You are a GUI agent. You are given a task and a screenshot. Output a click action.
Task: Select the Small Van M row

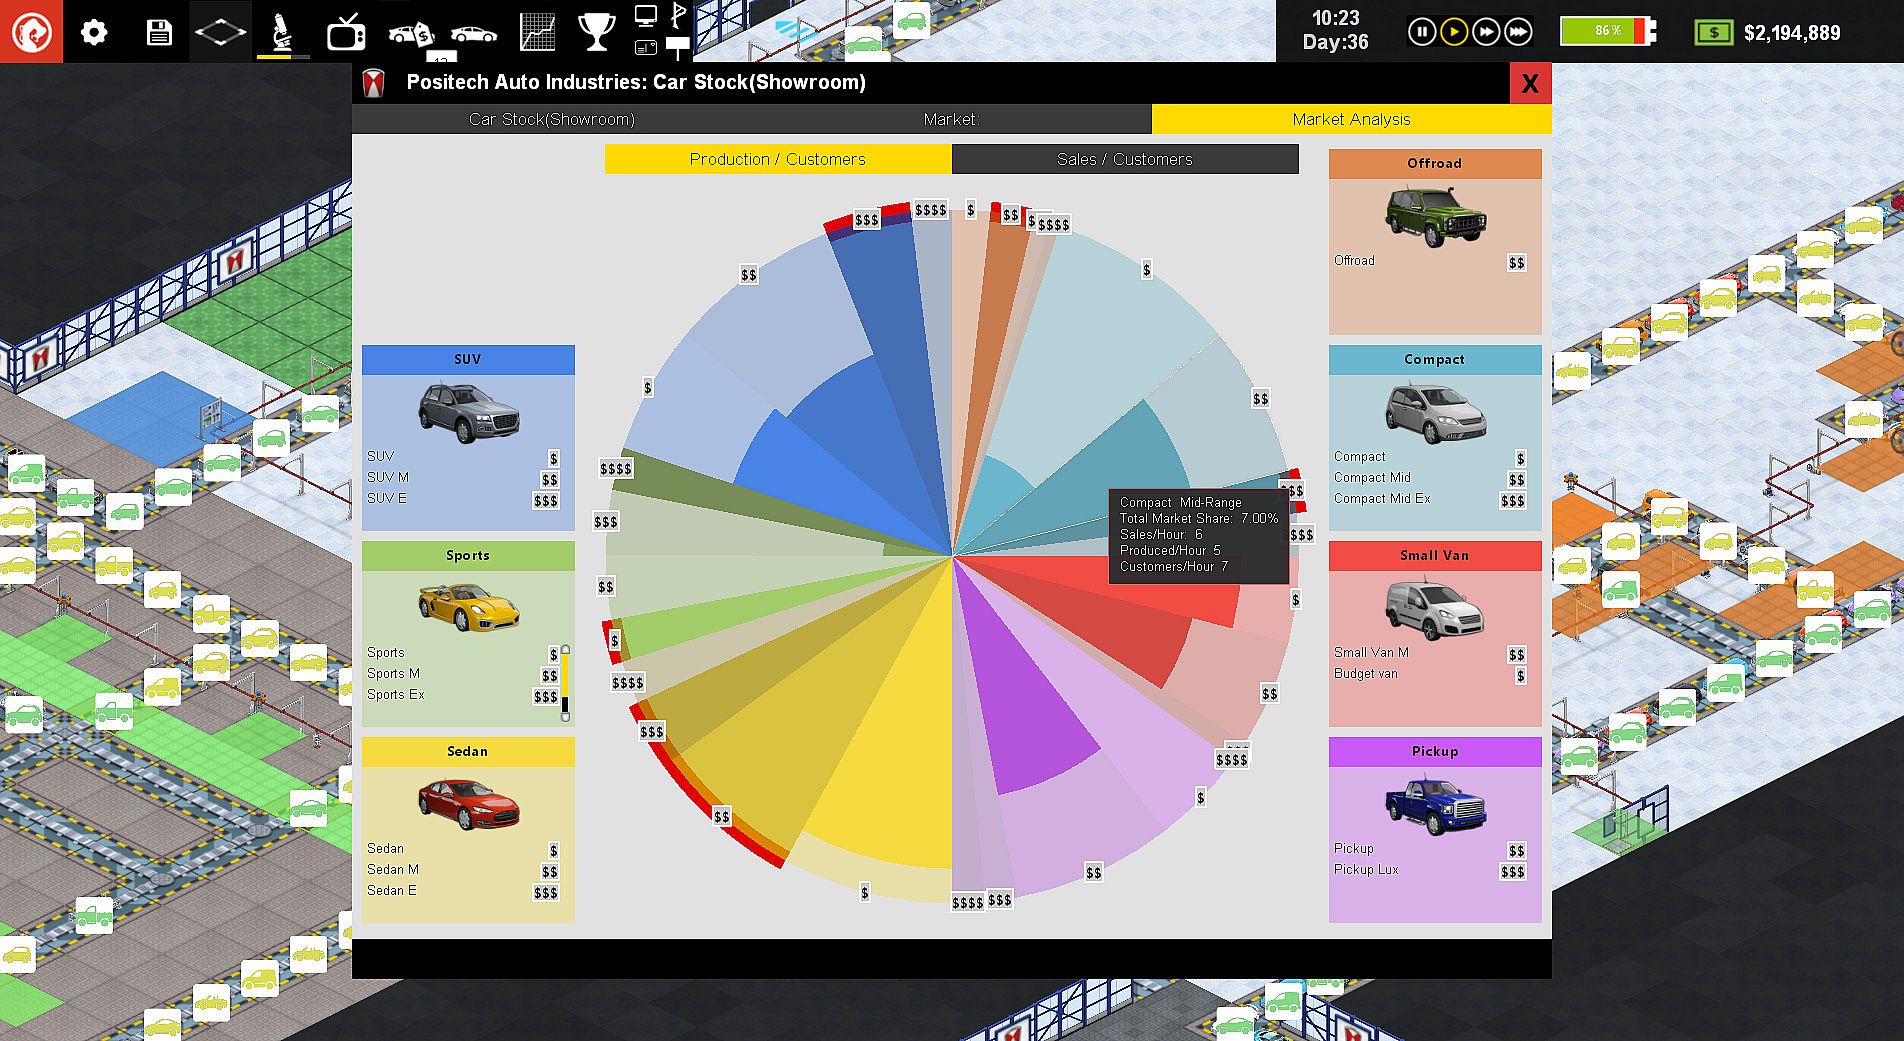[x=1430, y=653]
